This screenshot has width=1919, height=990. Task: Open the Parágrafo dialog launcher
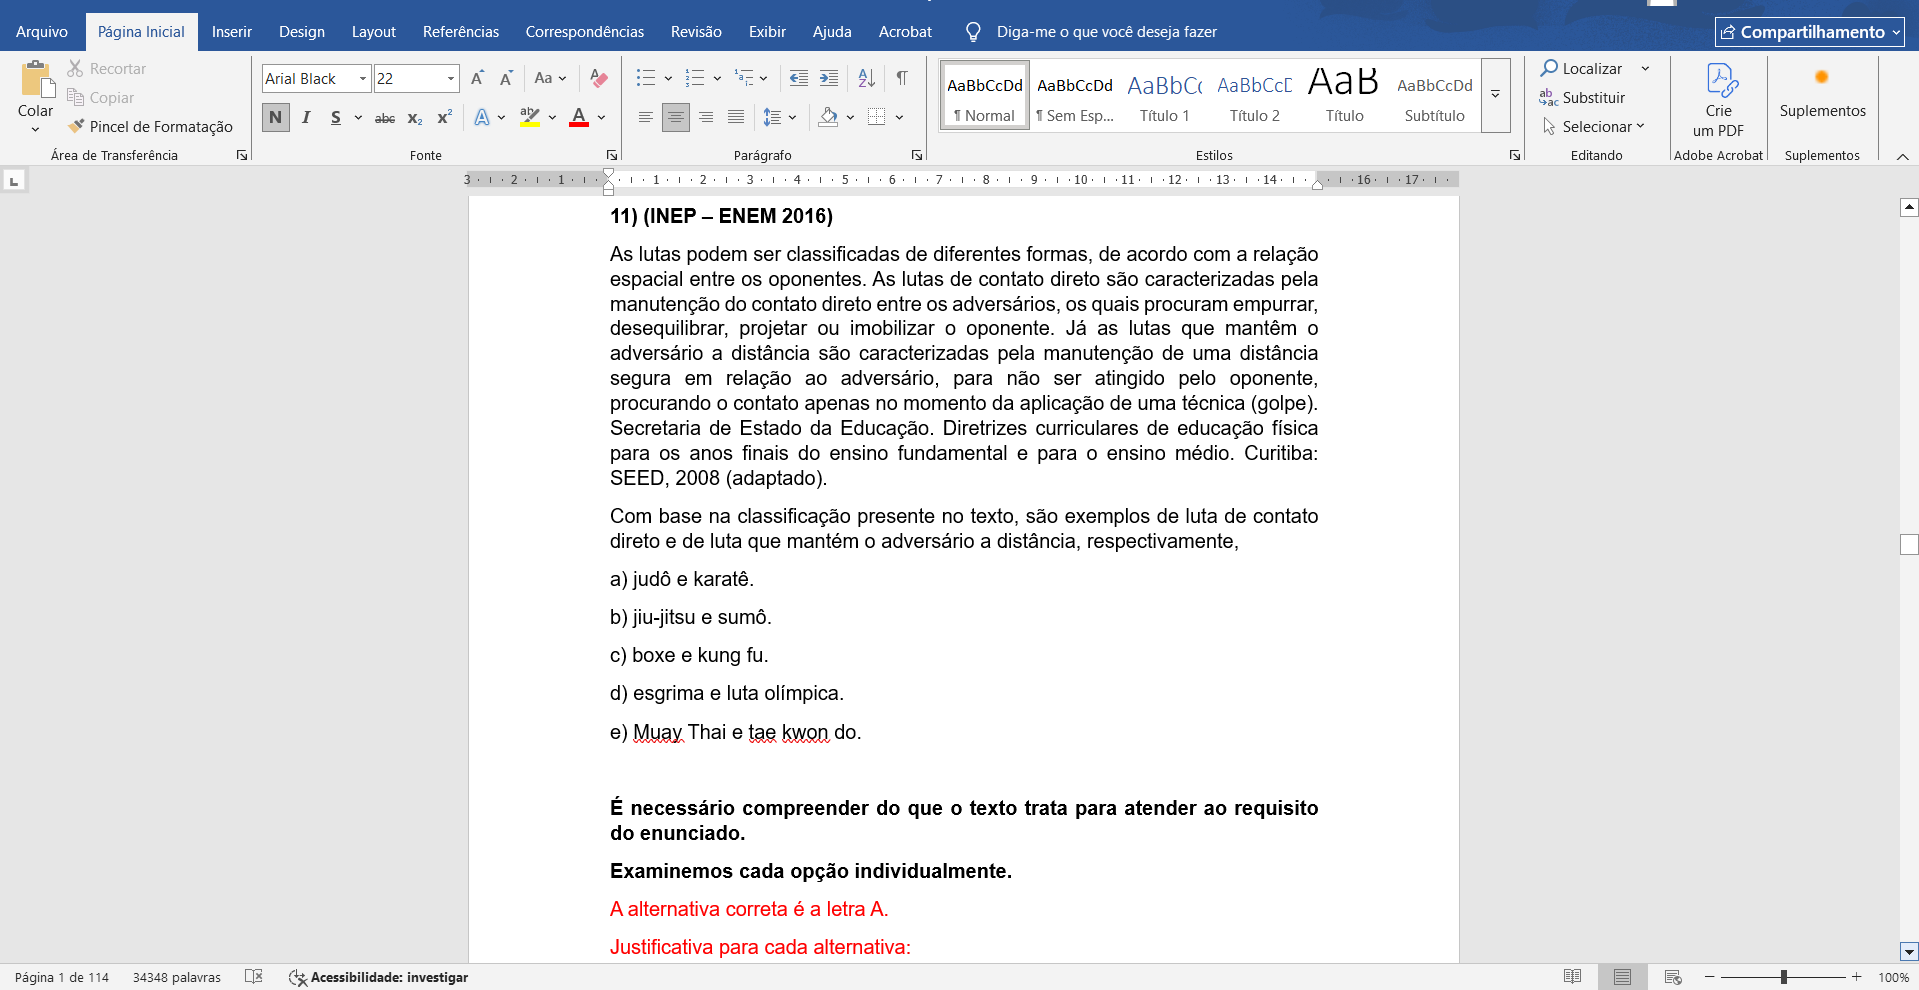coord(917,155)
